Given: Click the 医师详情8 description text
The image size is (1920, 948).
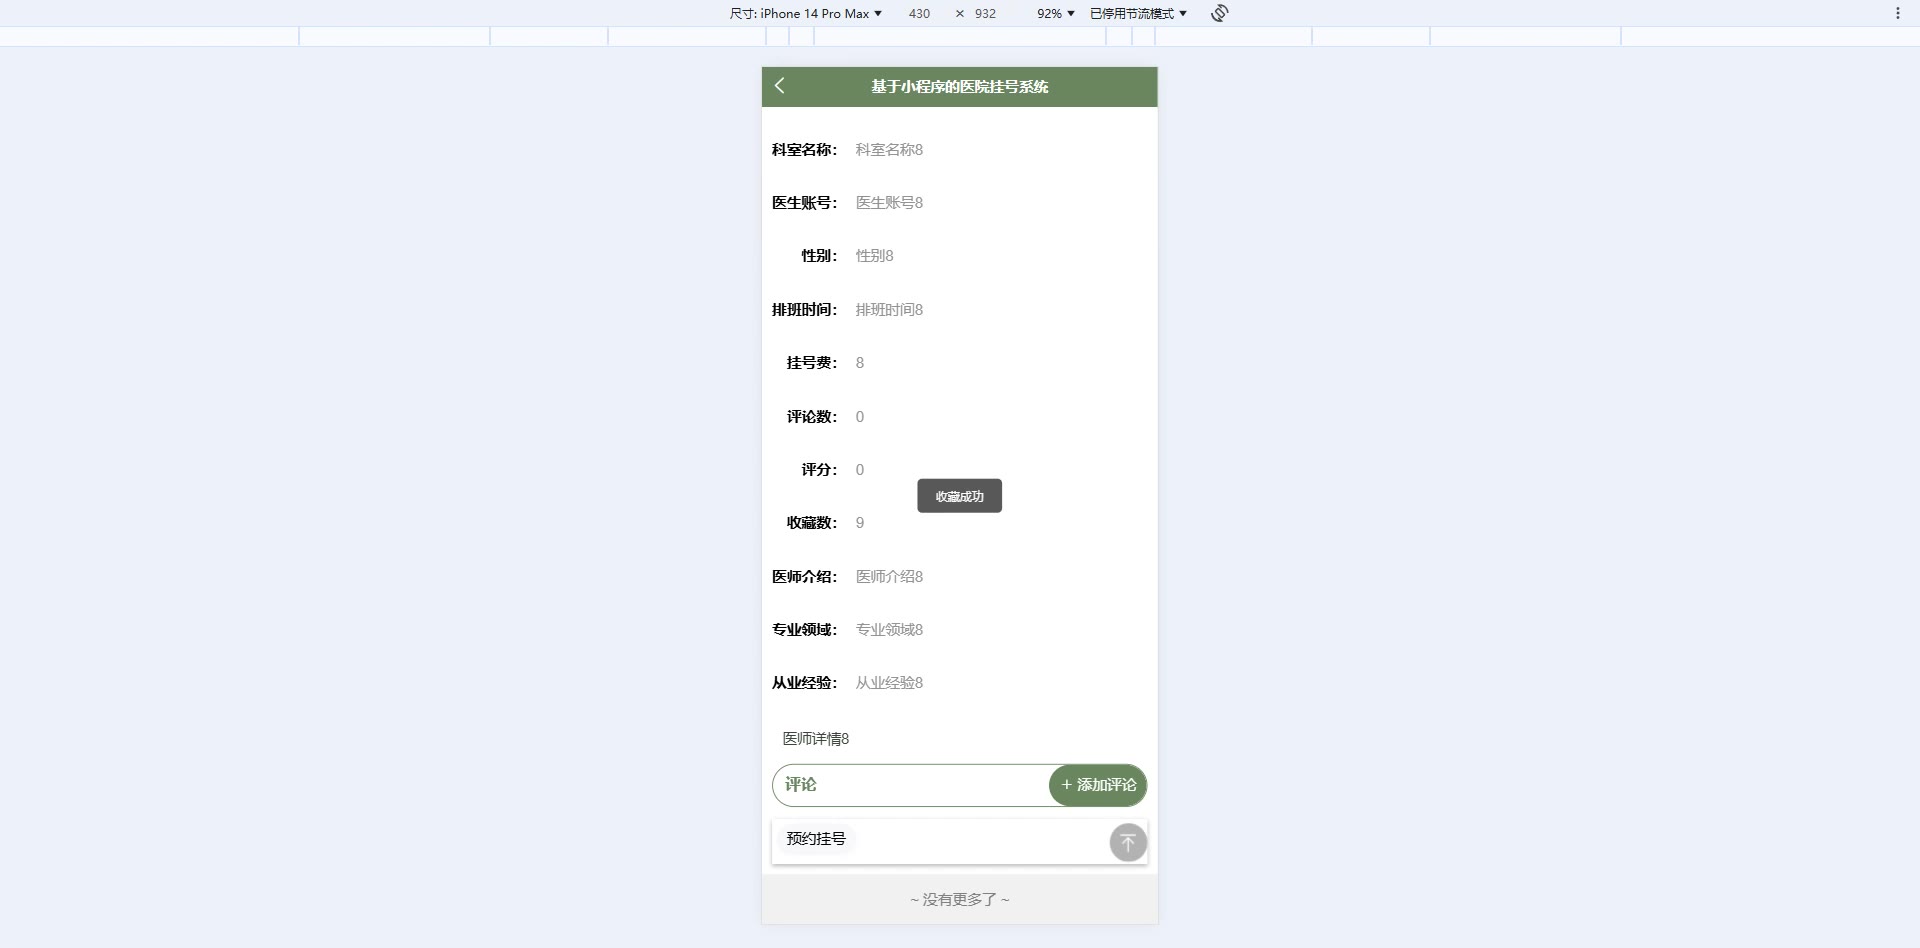Looking at the screenshot, I should click(x=816, y=739).
